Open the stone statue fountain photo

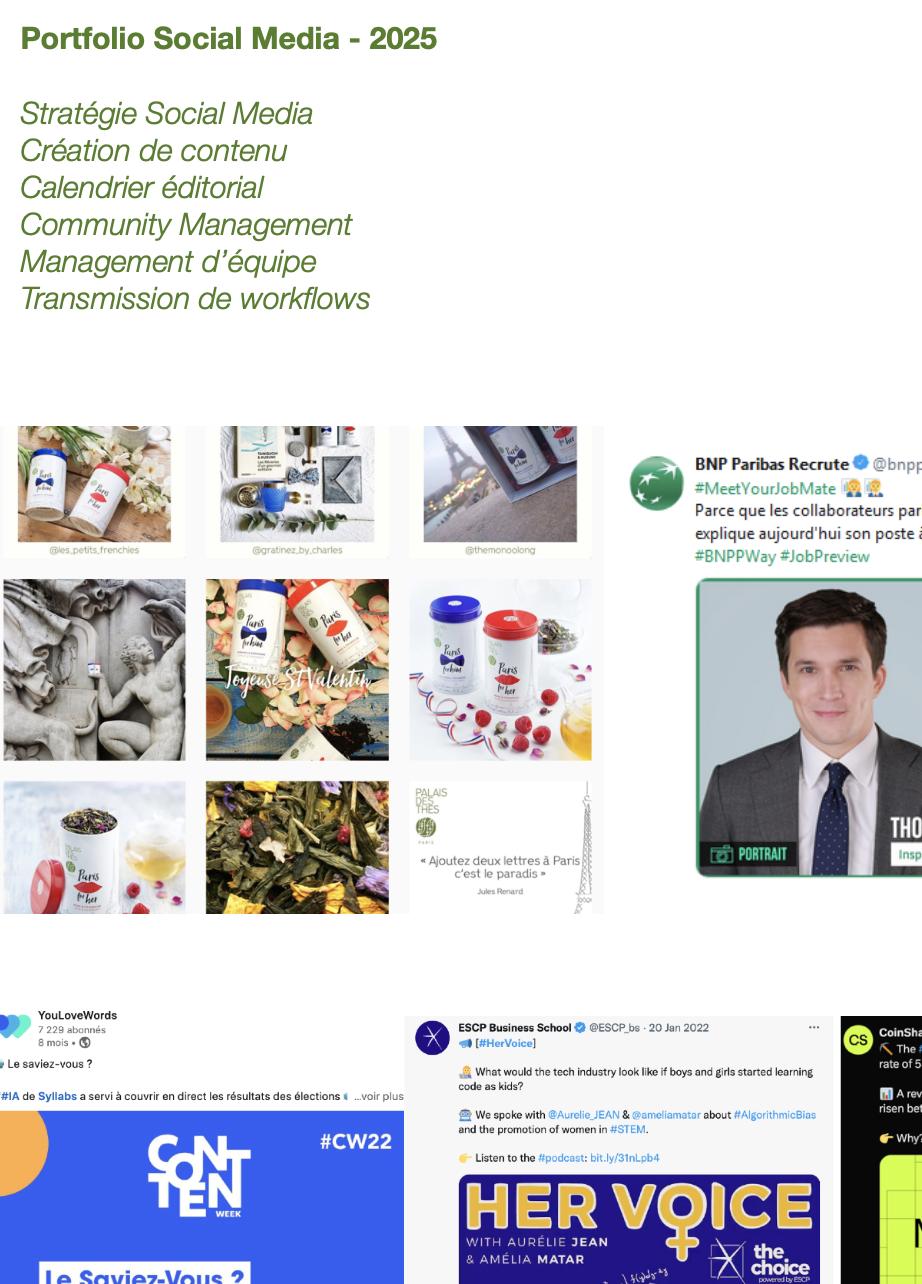(94, 670)
